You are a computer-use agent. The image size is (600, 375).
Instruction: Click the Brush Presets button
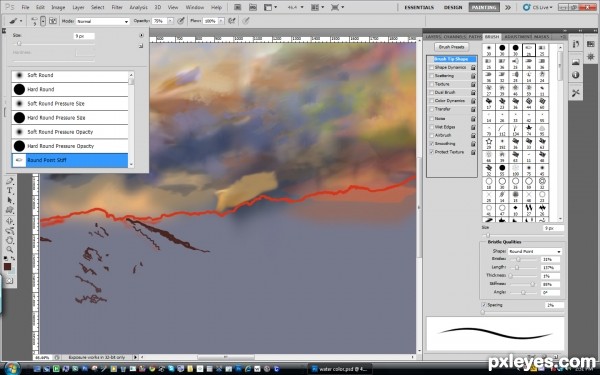(452, 47)
